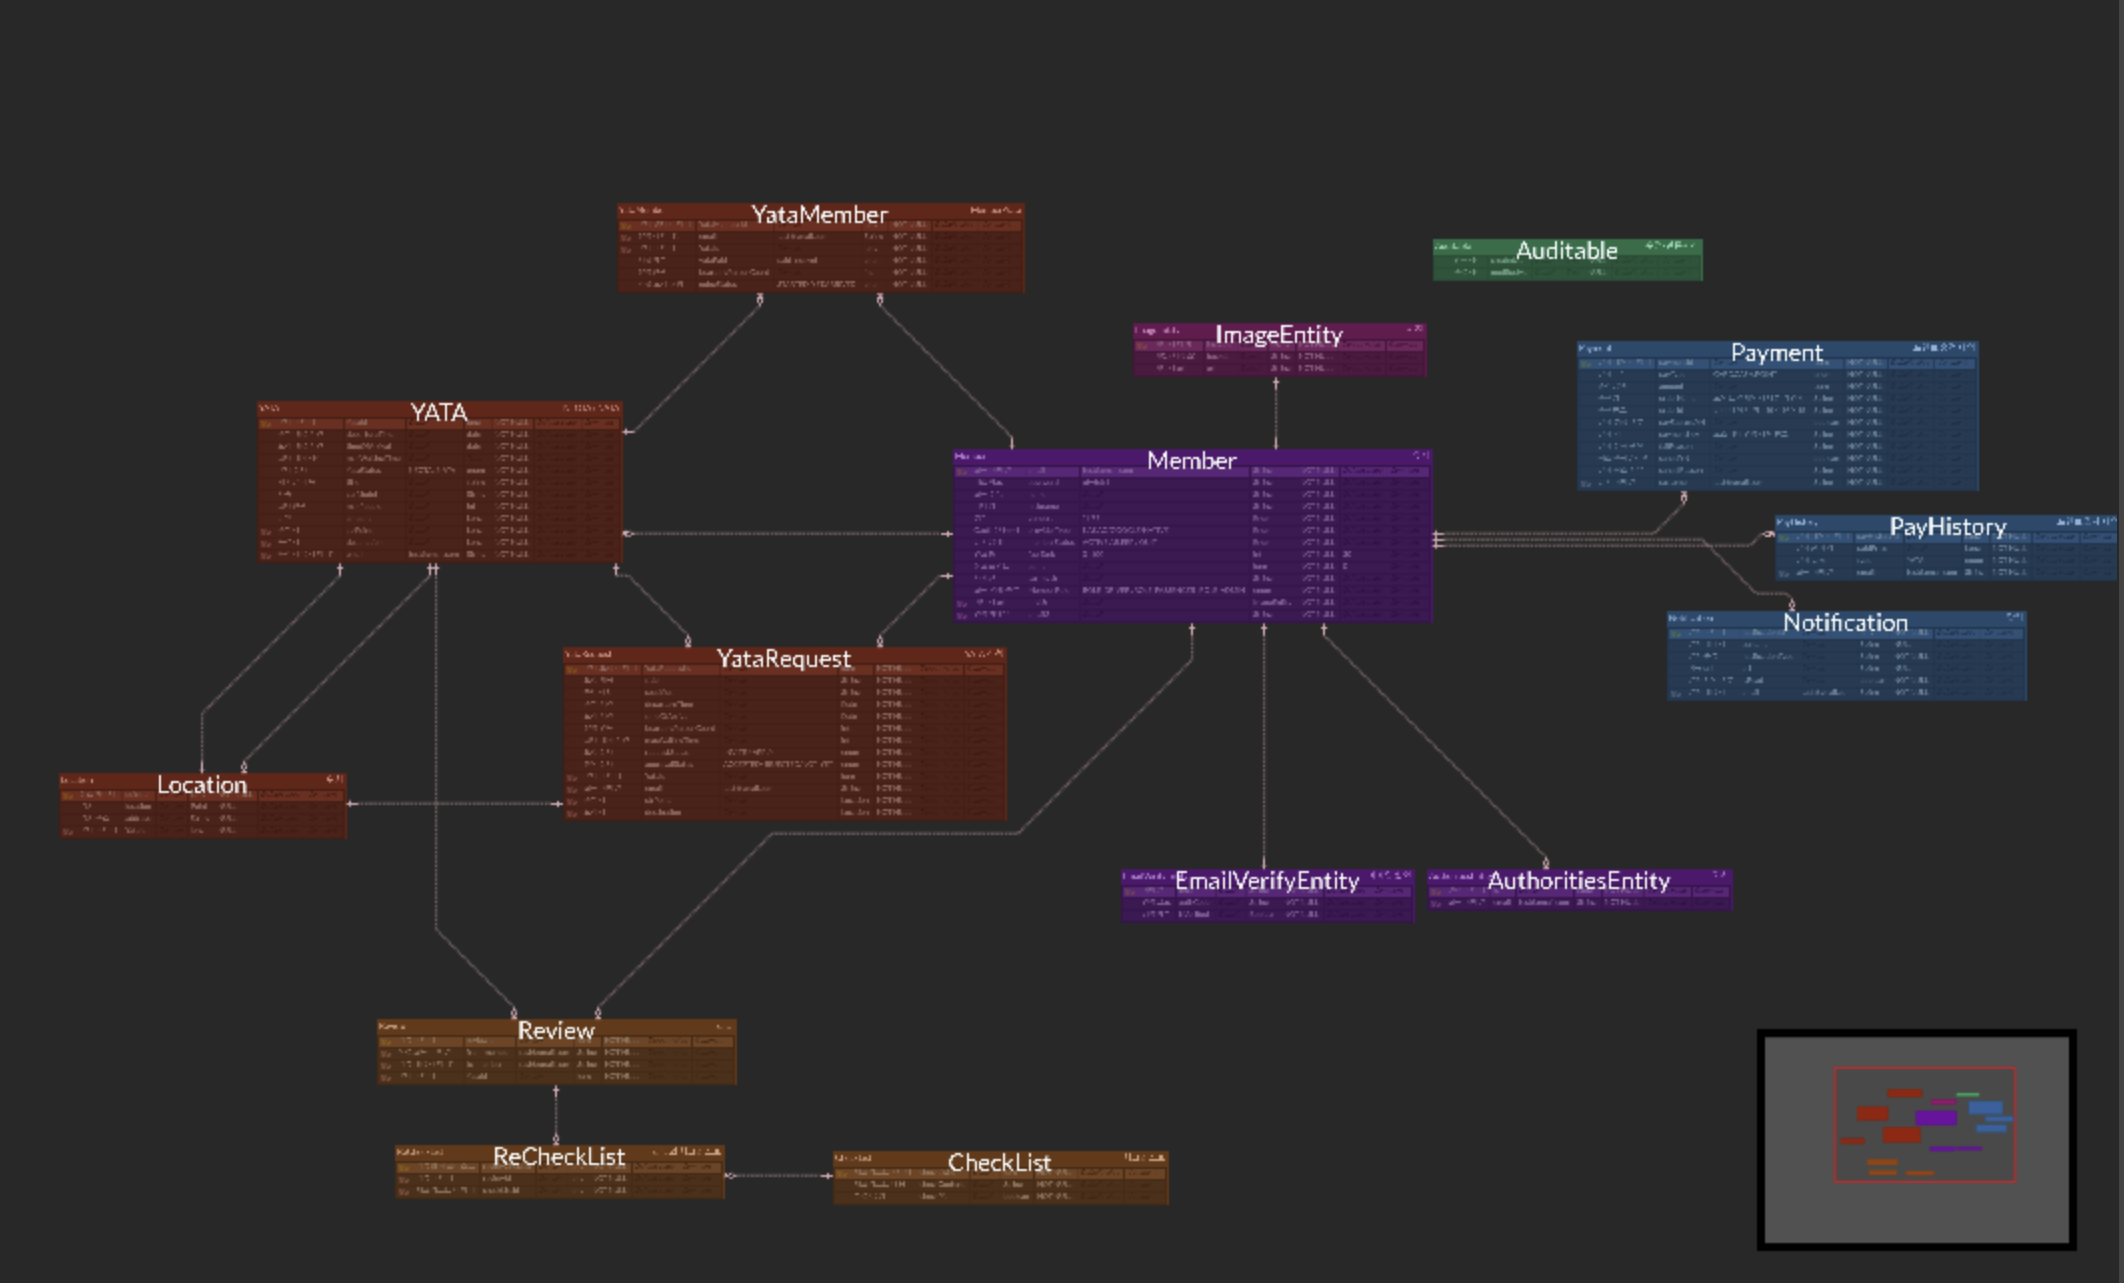This screenshot has width=2124, height=1283.
Task: Select the AuthoritiesEntity table title
Action: 1578,881
